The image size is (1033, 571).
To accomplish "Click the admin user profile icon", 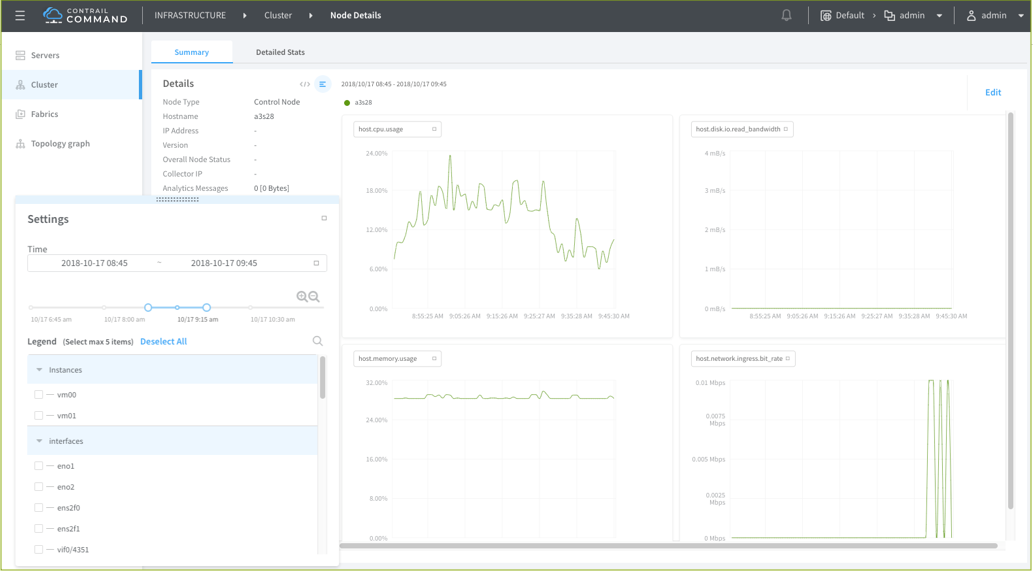I will click(971, 15).
